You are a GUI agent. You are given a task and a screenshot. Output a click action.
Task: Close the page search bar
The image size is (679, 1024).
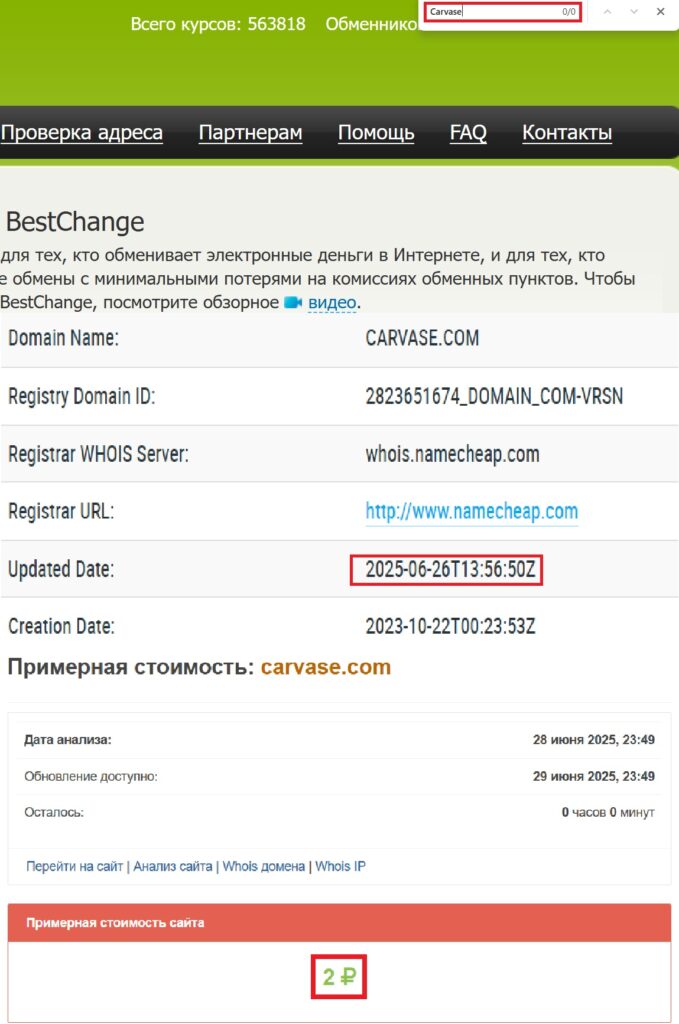point(660,12)
